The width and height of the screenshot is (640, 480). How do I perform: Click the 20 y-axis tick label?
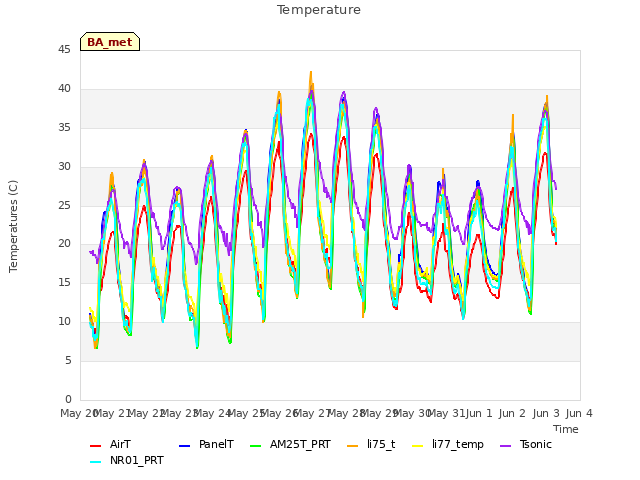[x=64, y=244]
